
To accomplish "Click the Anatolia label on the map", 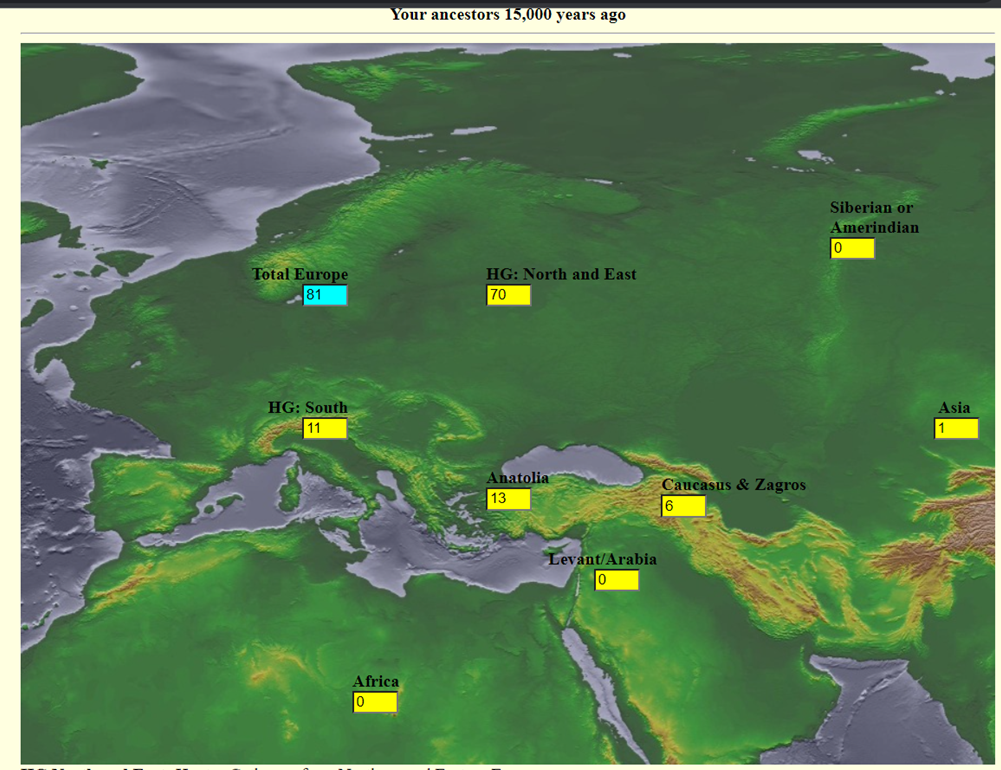I will coord(518,478).
